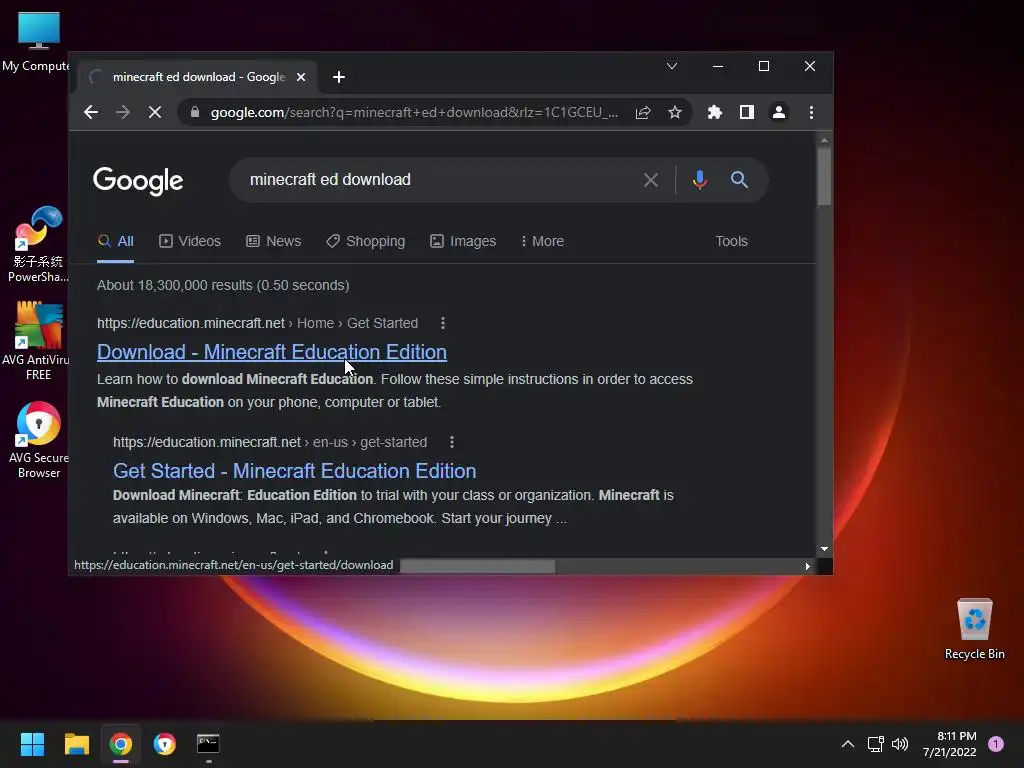
Task: Open options dots beside Home › Get Started
Action: point(443,323)
